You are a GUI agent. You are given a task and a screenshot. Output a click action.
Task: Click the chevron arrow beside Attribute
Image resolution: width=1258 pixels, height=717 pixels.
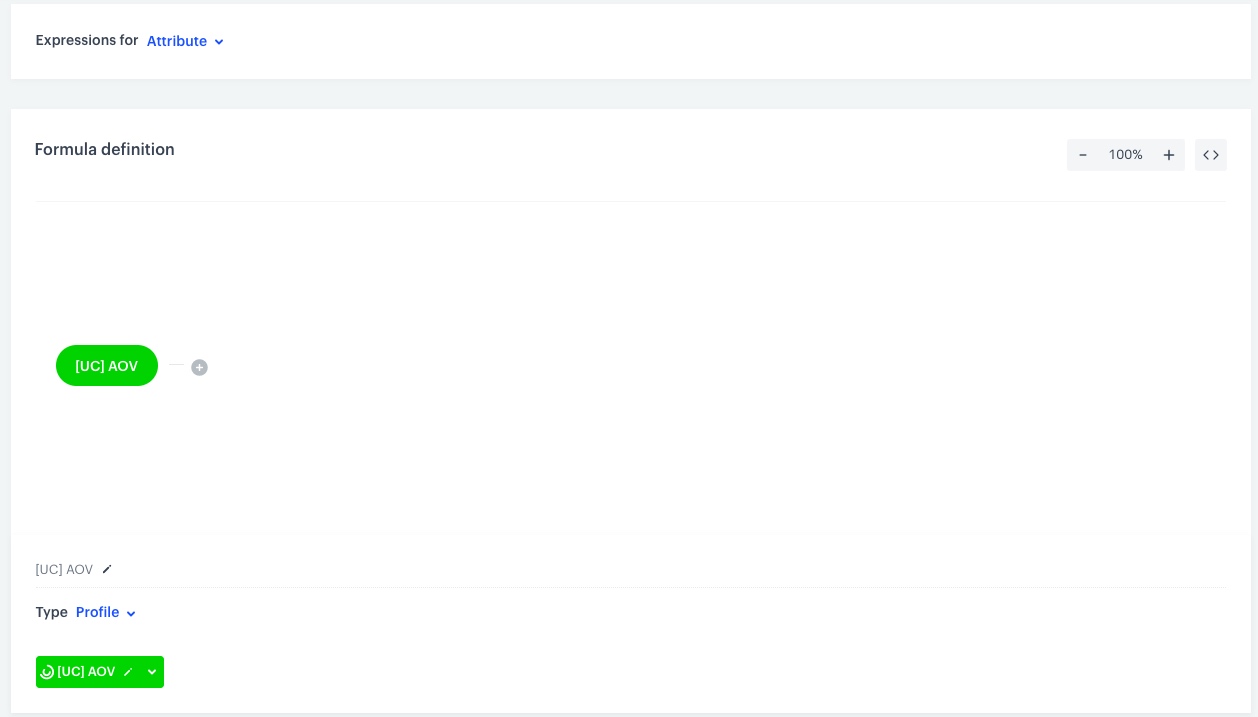tap(219, 42)
